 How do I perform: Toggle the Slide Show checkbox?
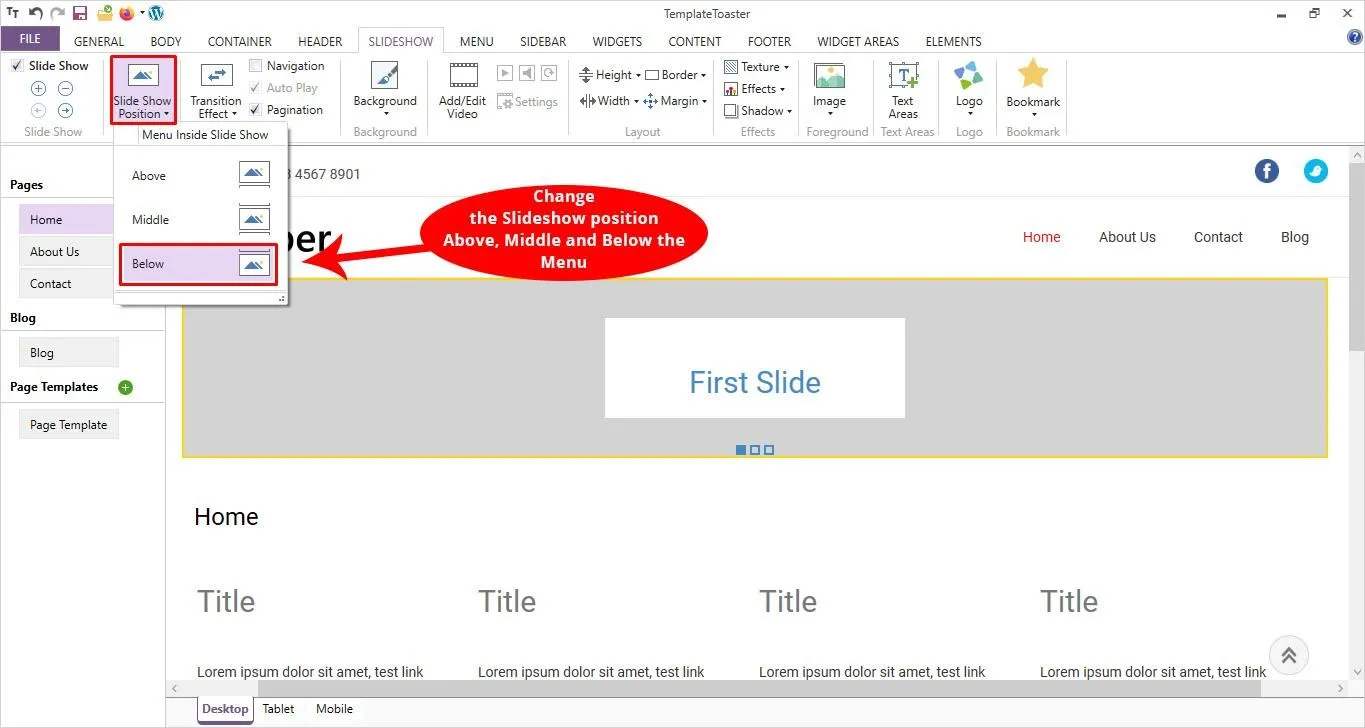(17, 66)
